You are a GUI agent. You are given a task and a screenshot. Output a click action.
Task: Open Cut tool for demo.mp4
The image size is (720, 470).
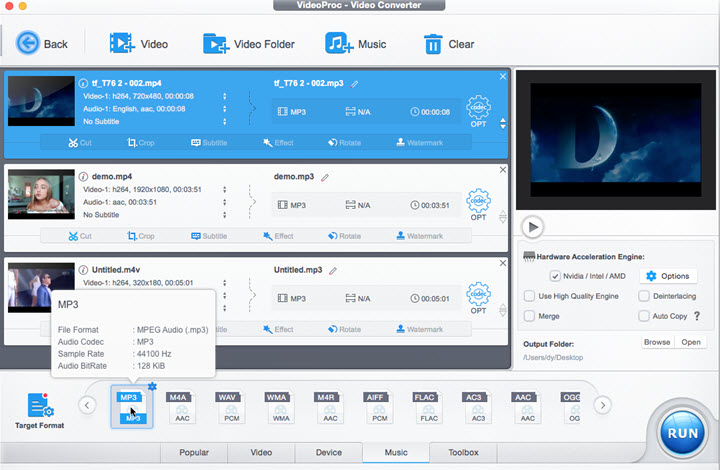[80, 236]
